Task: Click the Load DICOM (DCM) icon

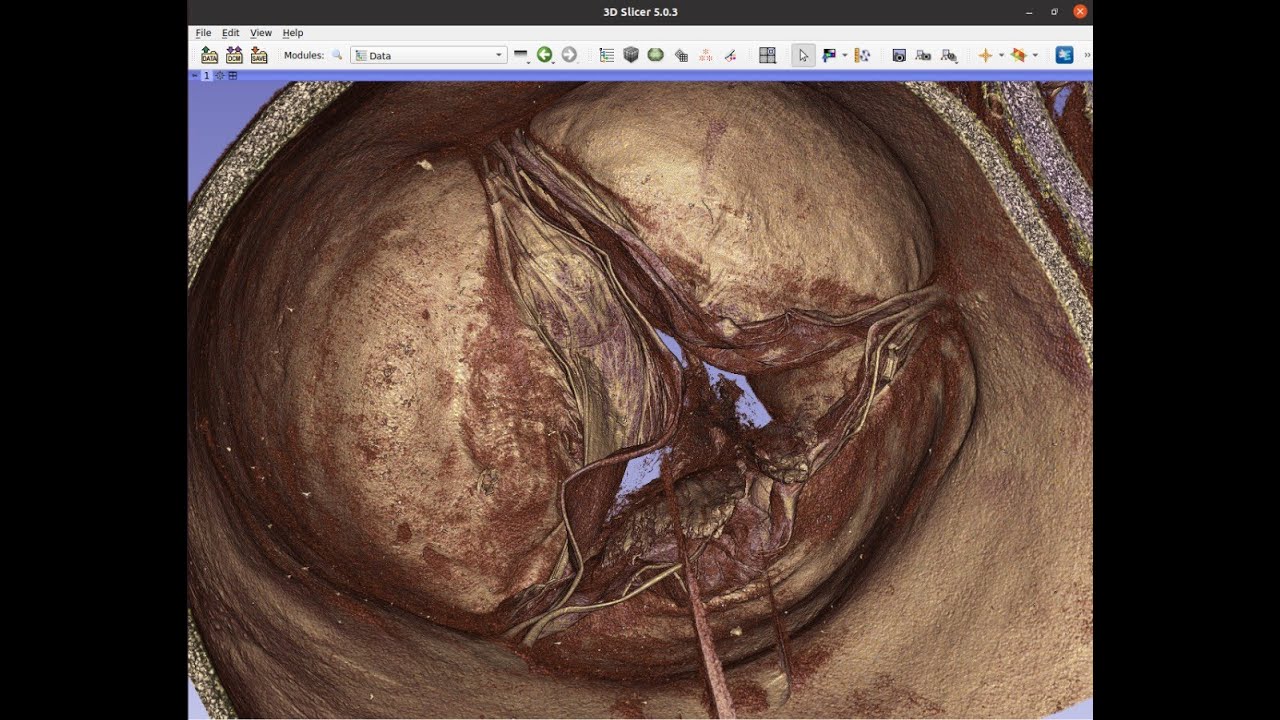Action: click(x=234, y=55)
